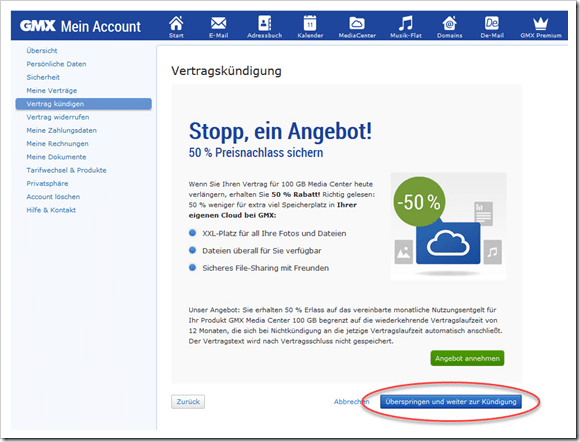Go to Übersicht in sidebar
The image size is (580, 442).
(x=42, y=51)
